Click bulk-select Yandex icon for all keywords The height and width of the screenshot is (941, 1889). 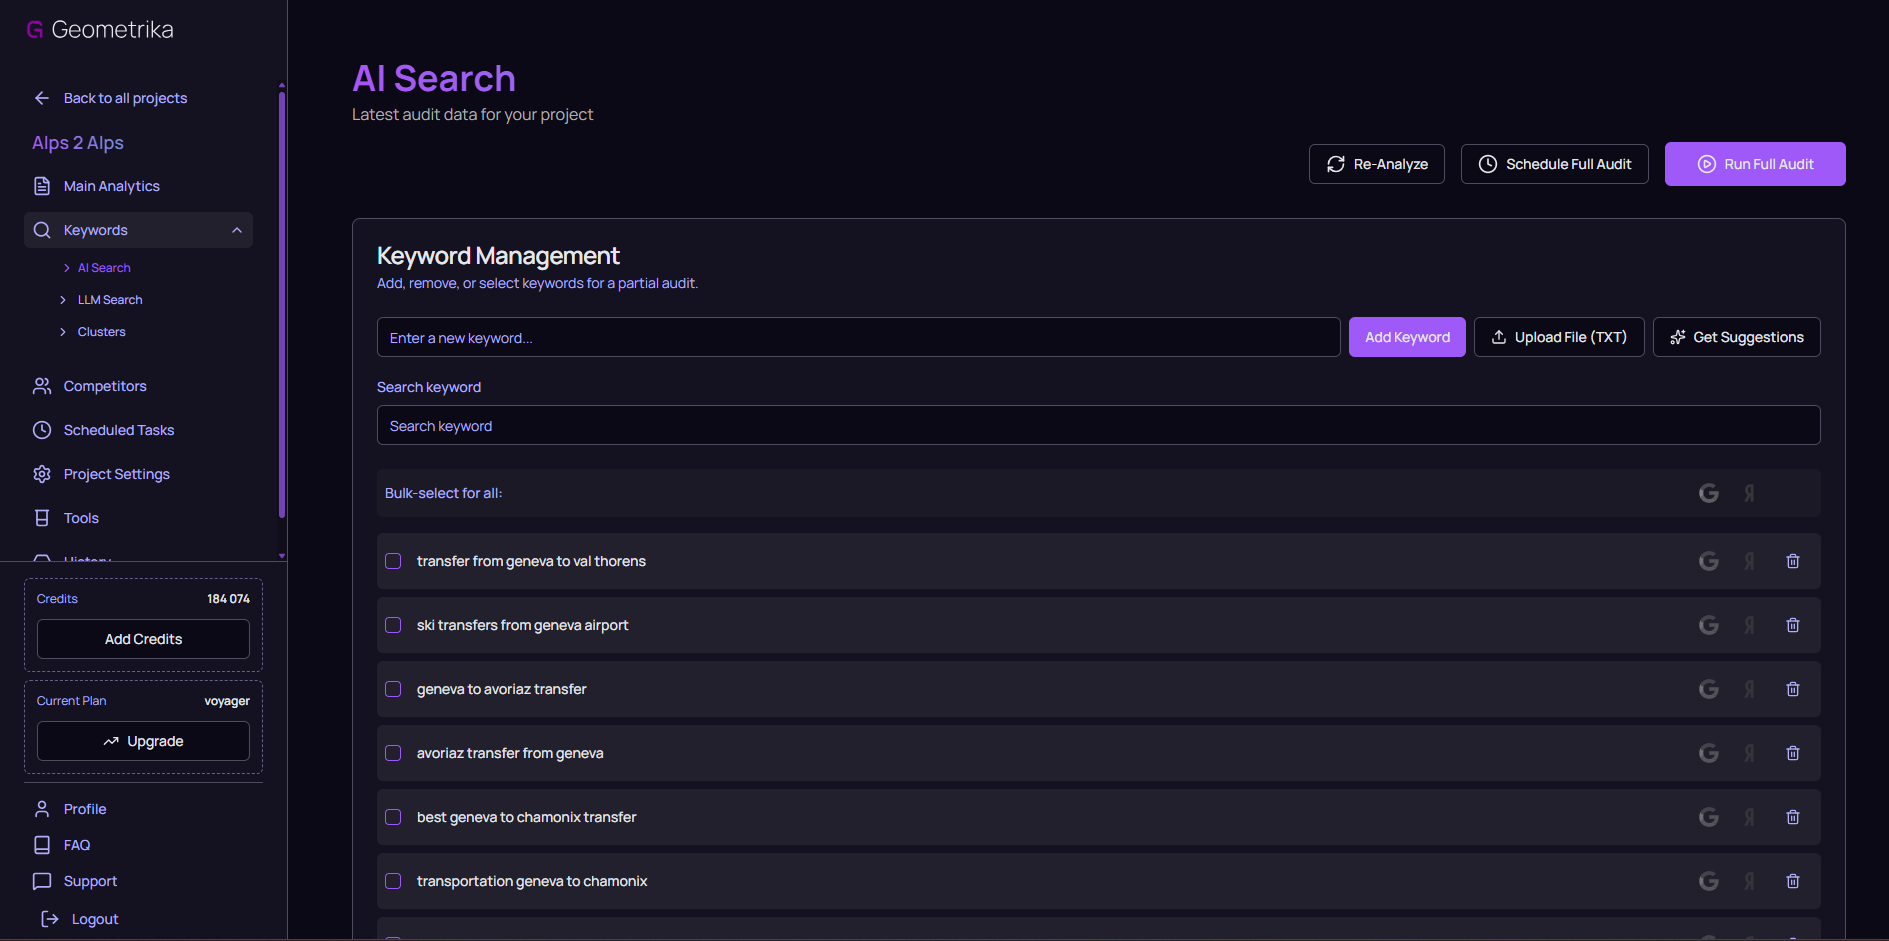point(1749,493)
